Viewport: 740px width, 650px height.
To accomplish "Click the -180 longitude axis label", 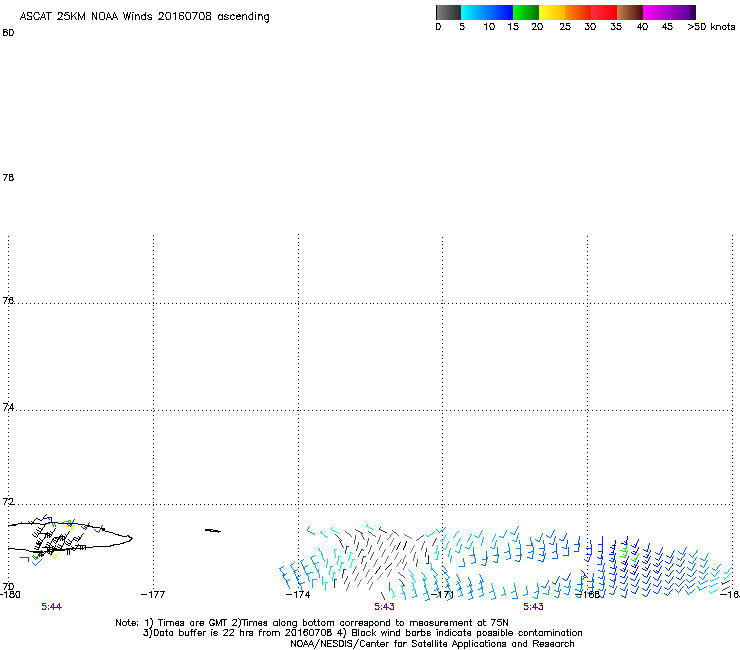I will (x=10, y=595).
